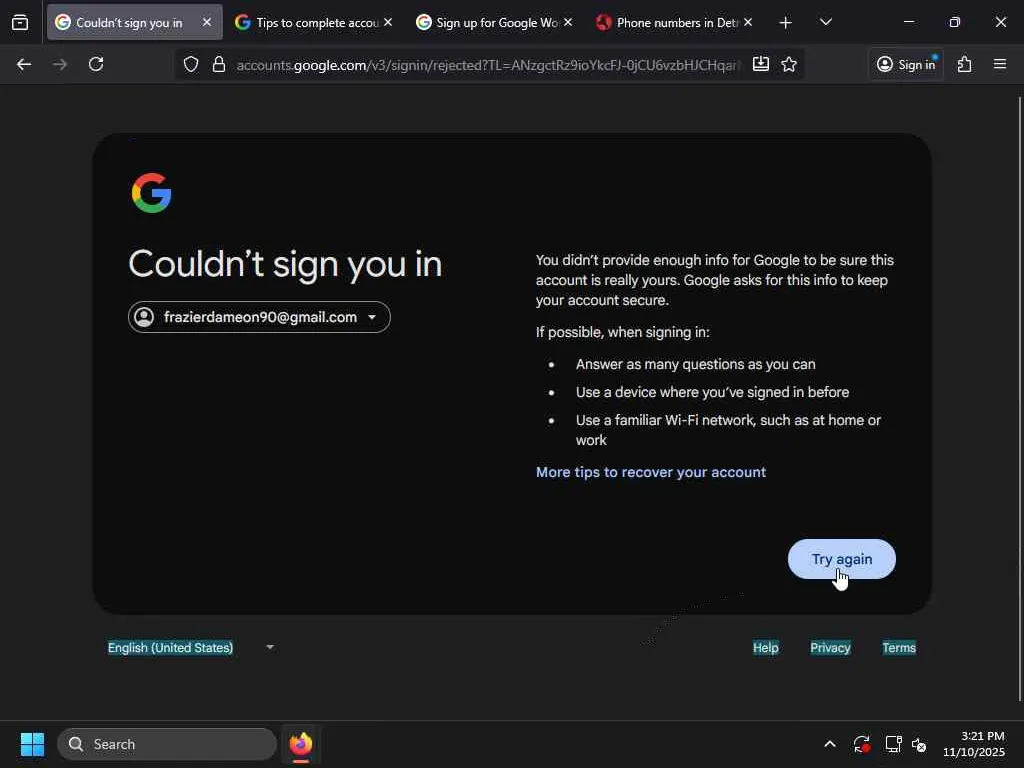Open the network display tray icon
Viewport: 1024px width, 768px height.
[893, 744]
